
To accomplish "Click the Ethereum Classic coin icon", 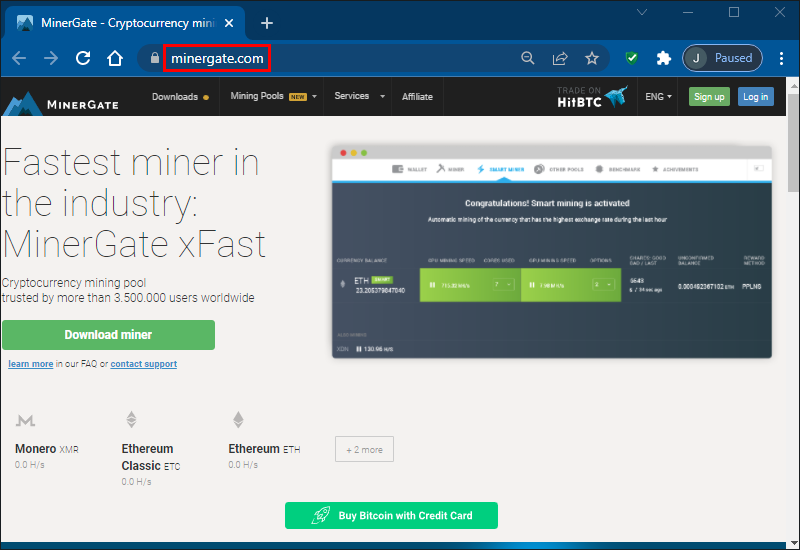I will pyautogui.click(x=131, y=419).
